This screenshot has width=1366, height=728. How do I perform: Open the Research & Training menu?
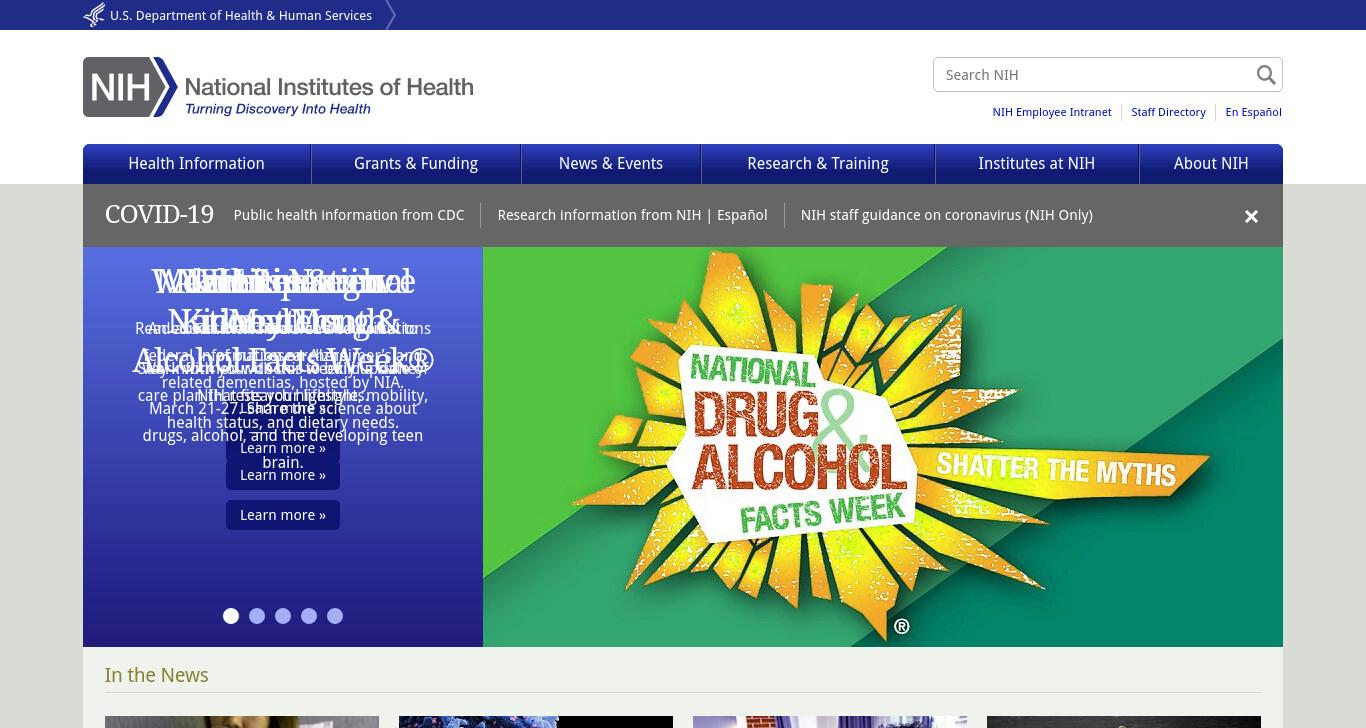pyautogui.click(x=818, y=164)
